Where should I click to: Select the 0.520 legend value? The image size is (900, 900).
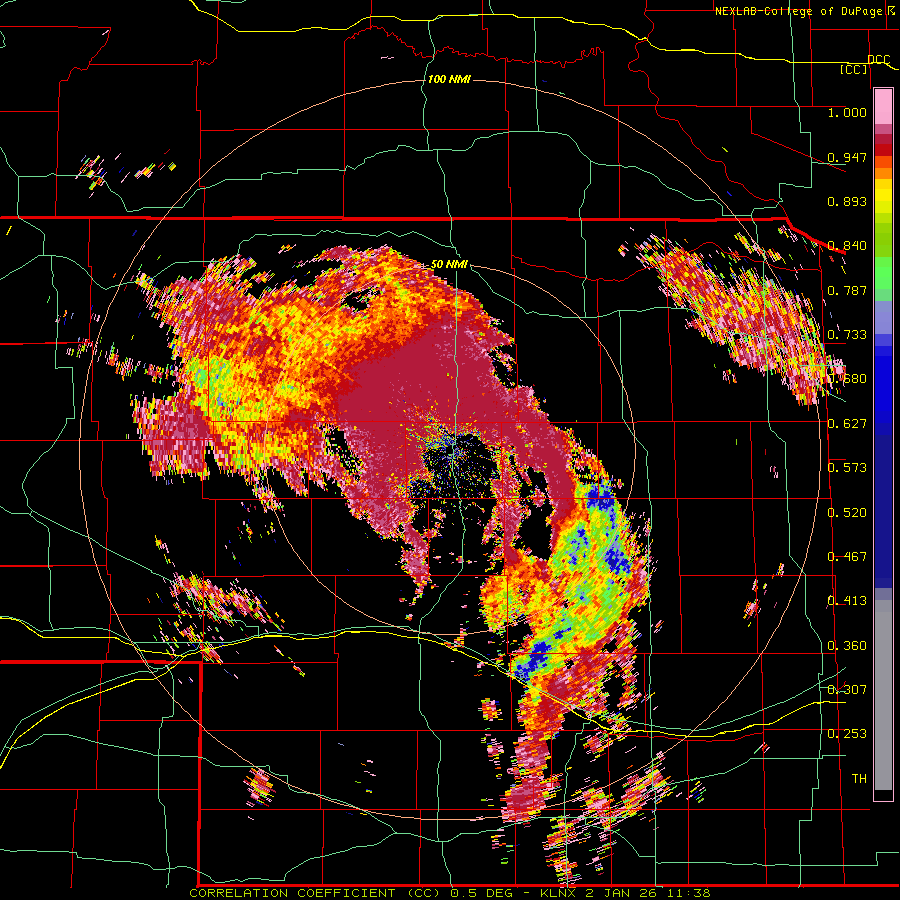[x=847, y=512]
